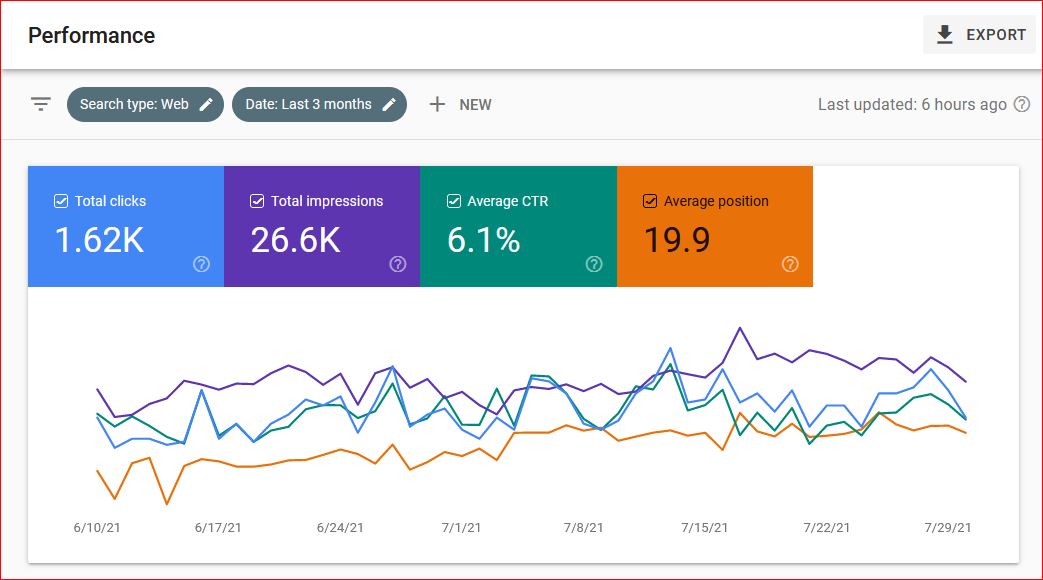Click the 7/15/21 date on chart axis
This screenshot has height=580, width=1043.
[x=704, y=527]
